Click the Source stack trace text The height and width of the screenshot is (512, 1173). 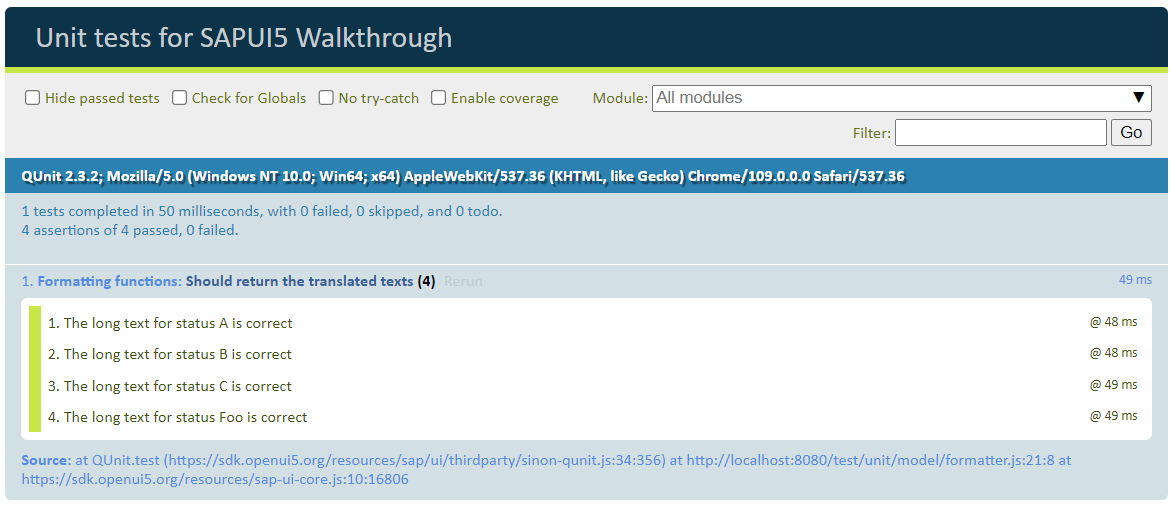pos(546,469)
